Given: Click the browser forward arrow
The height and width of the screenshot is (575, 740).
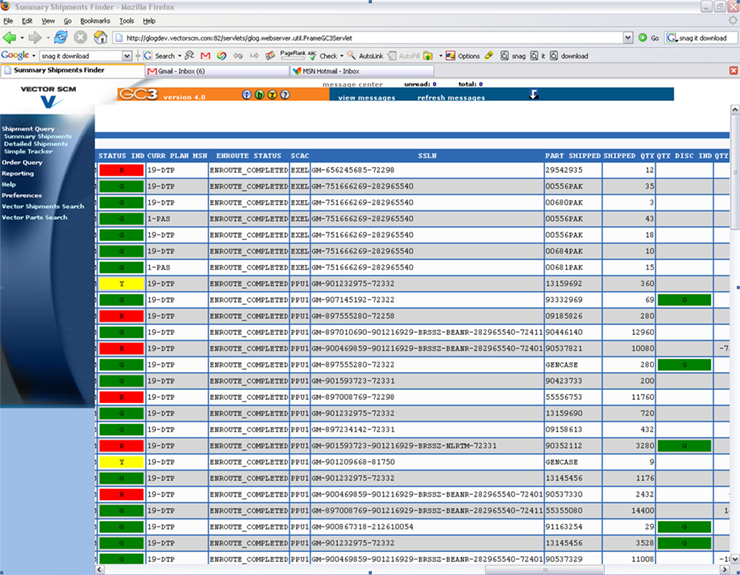Looking at the screenshot, I should tap(34, 37).
